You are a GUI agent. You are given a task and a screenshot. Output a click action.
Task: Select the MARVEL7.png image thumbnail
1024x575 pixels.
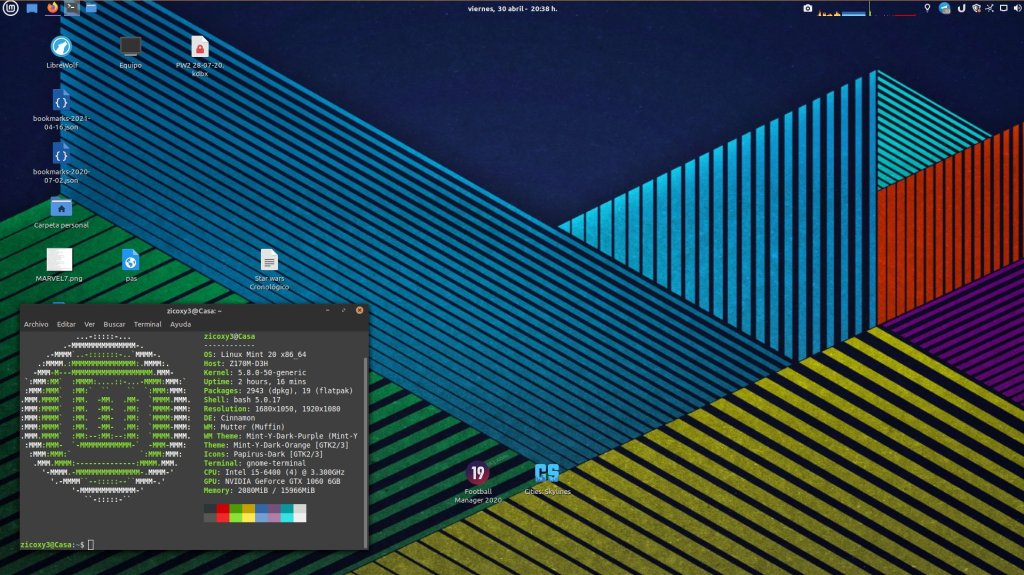pyautogui.click(x=59, y=260)
